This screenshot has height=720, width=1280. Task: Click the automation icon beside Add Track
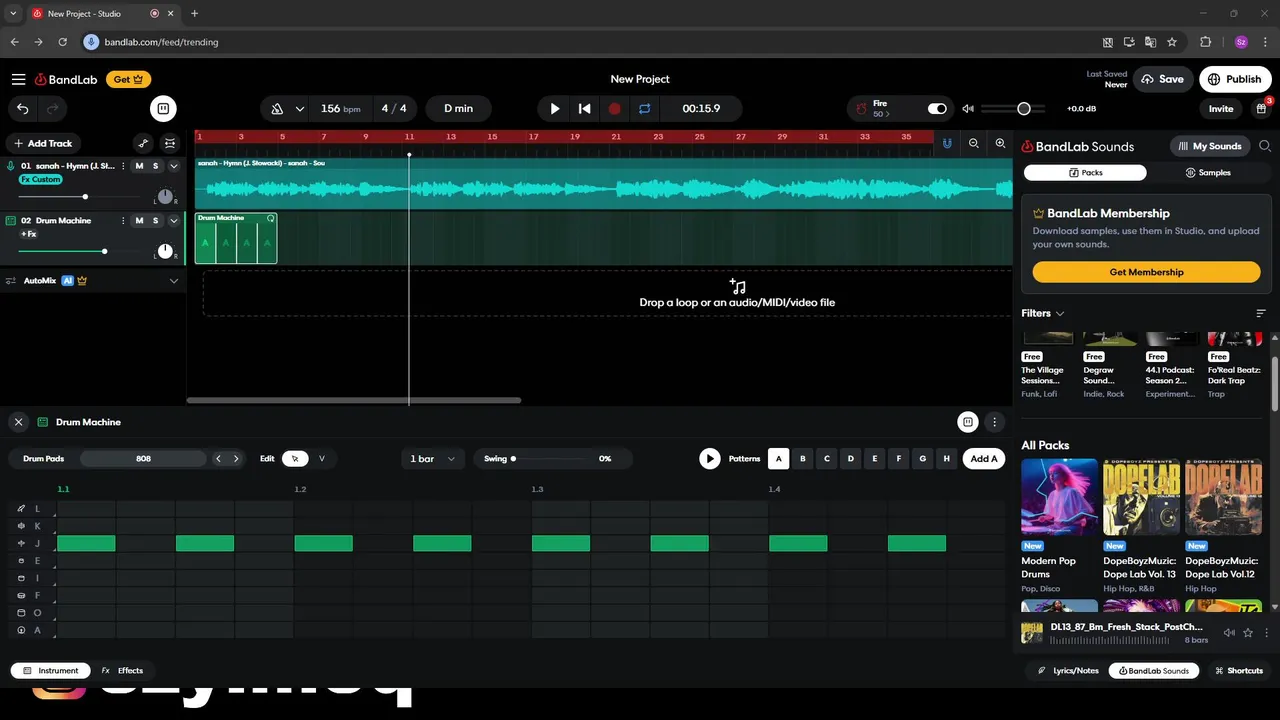[143, 143]
